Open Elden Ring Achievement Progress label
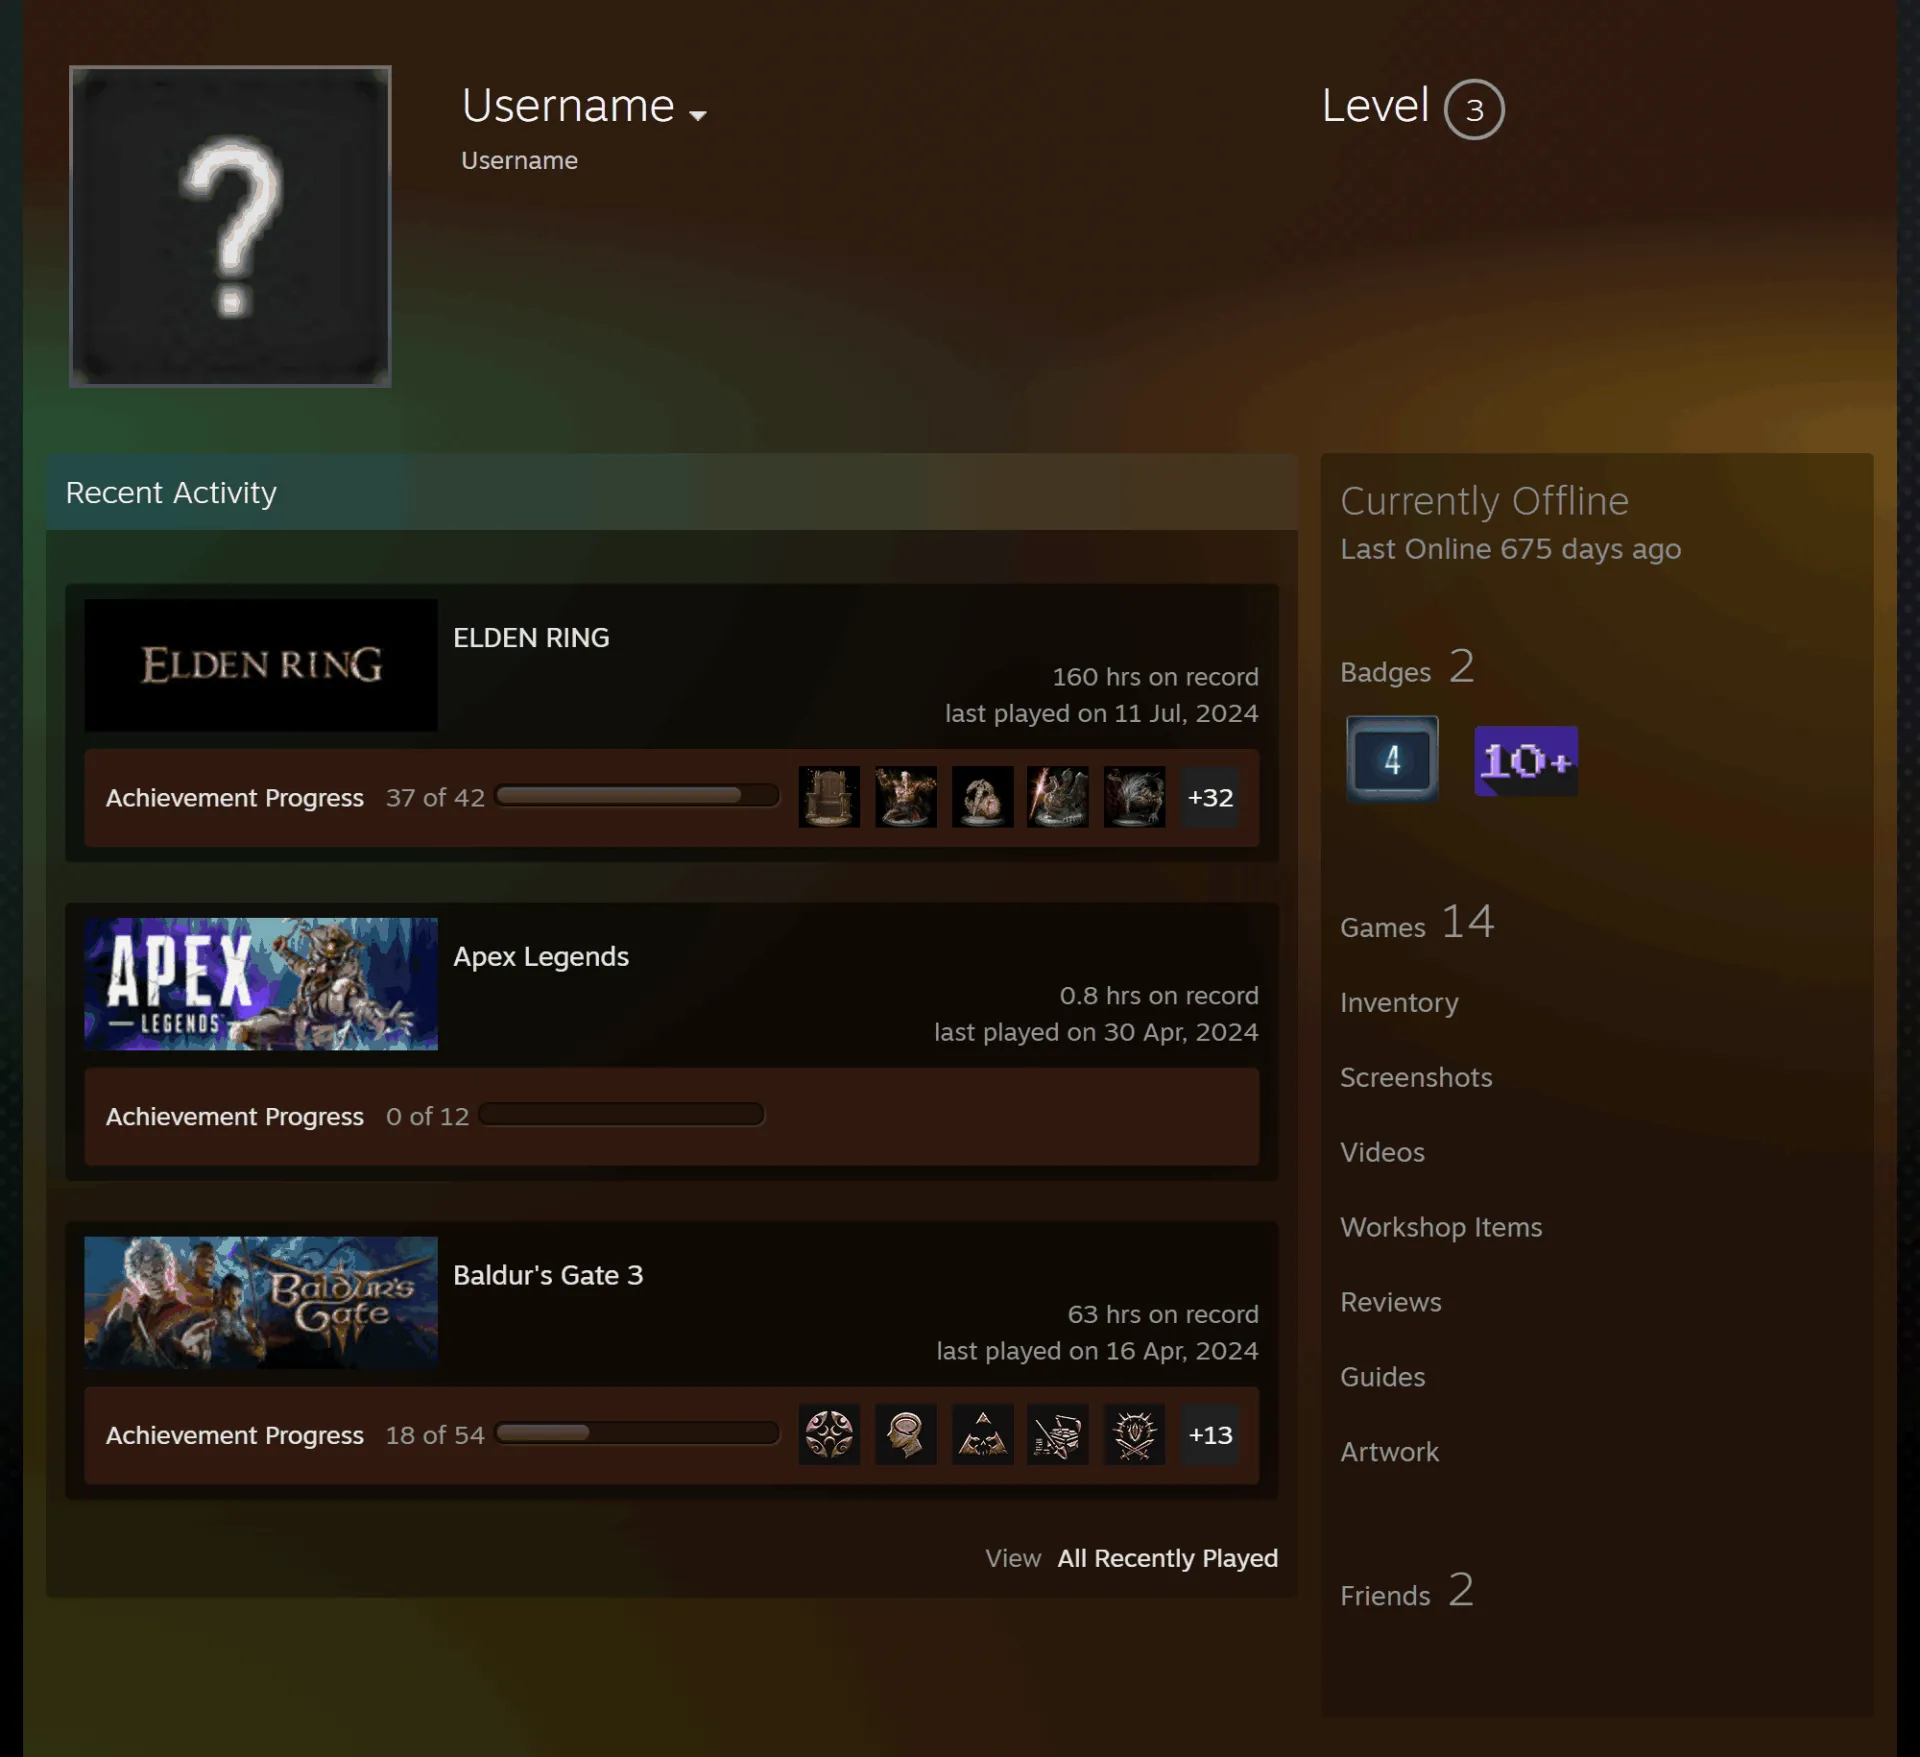The image size is (1920, 1757). tap(235, 798)
